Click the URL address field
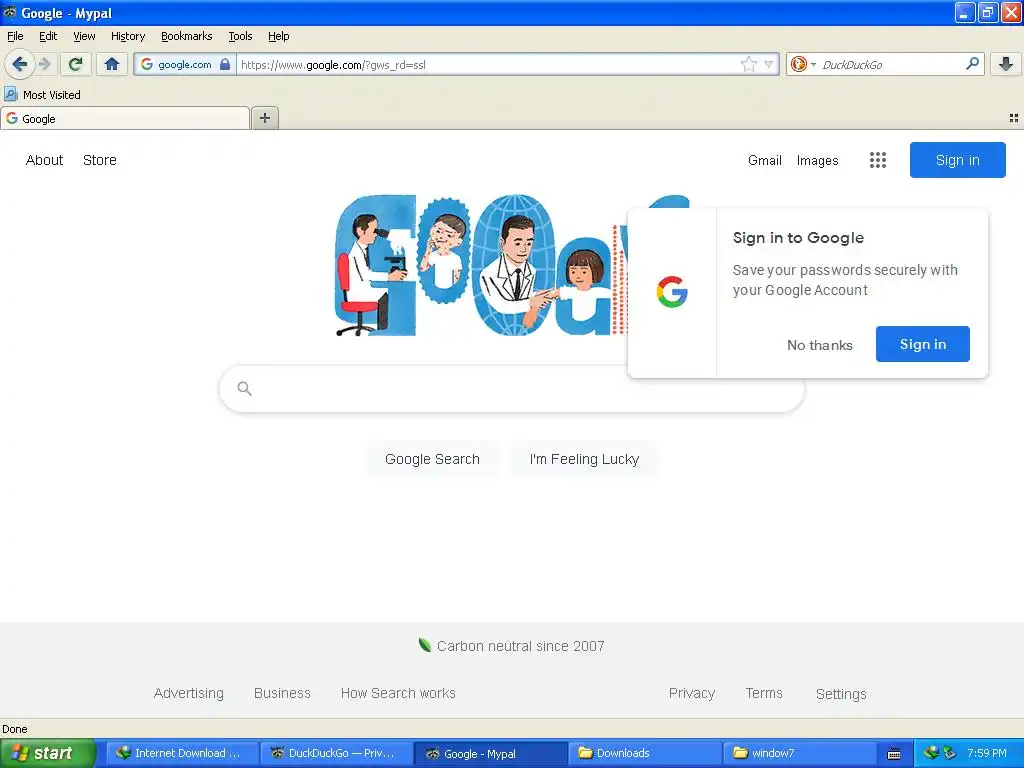This screenshot has width=1024, height=768. 488,65
